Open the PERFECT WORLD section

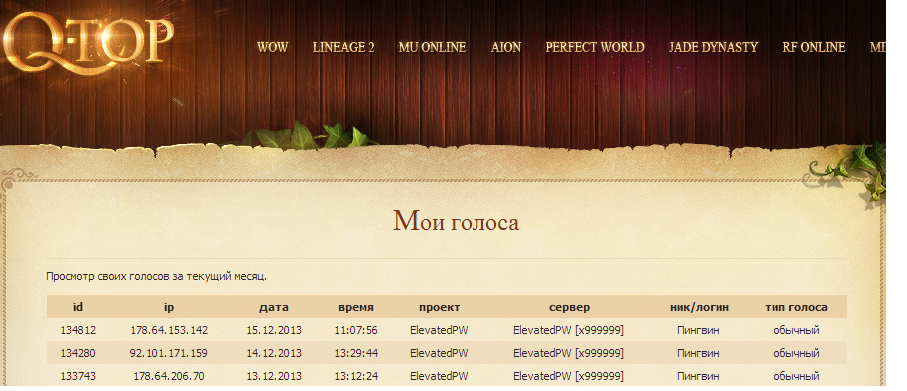coord(595,47)
